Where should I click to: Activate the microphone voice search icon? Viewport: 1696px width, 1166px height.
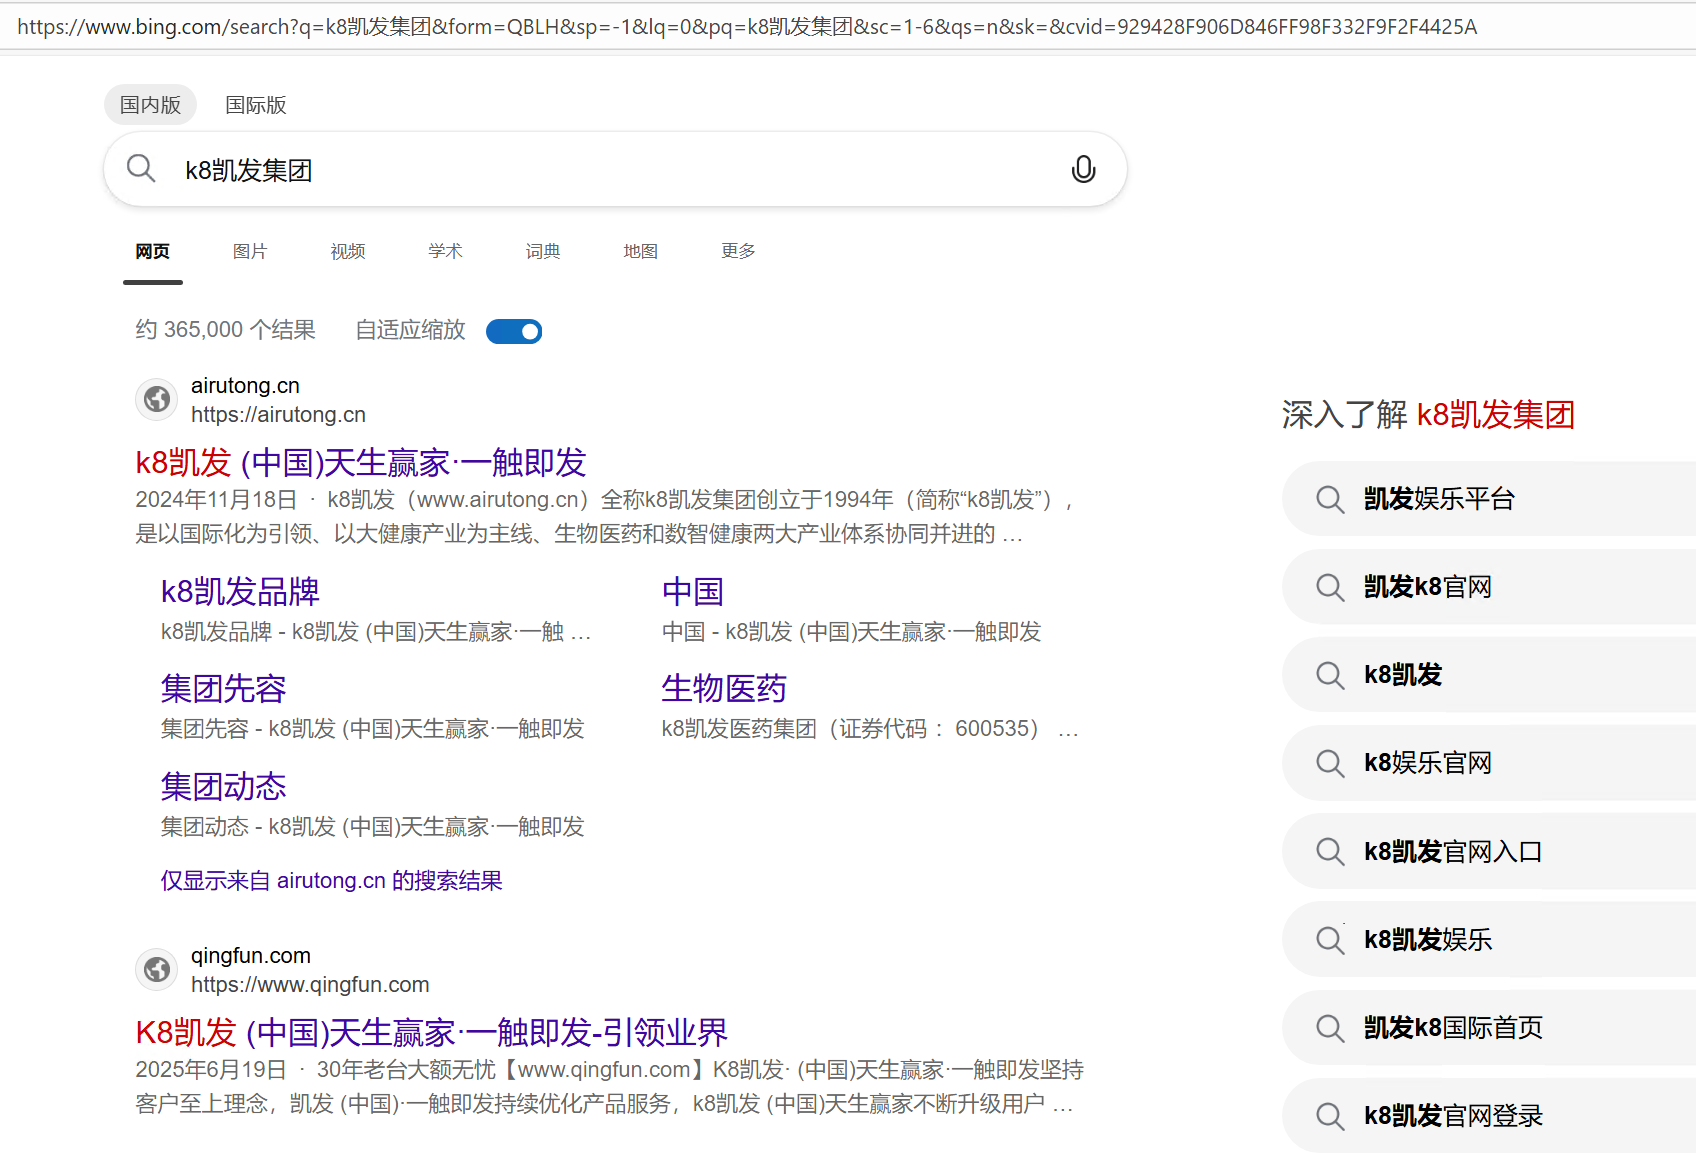click(x=1083, y=170)
